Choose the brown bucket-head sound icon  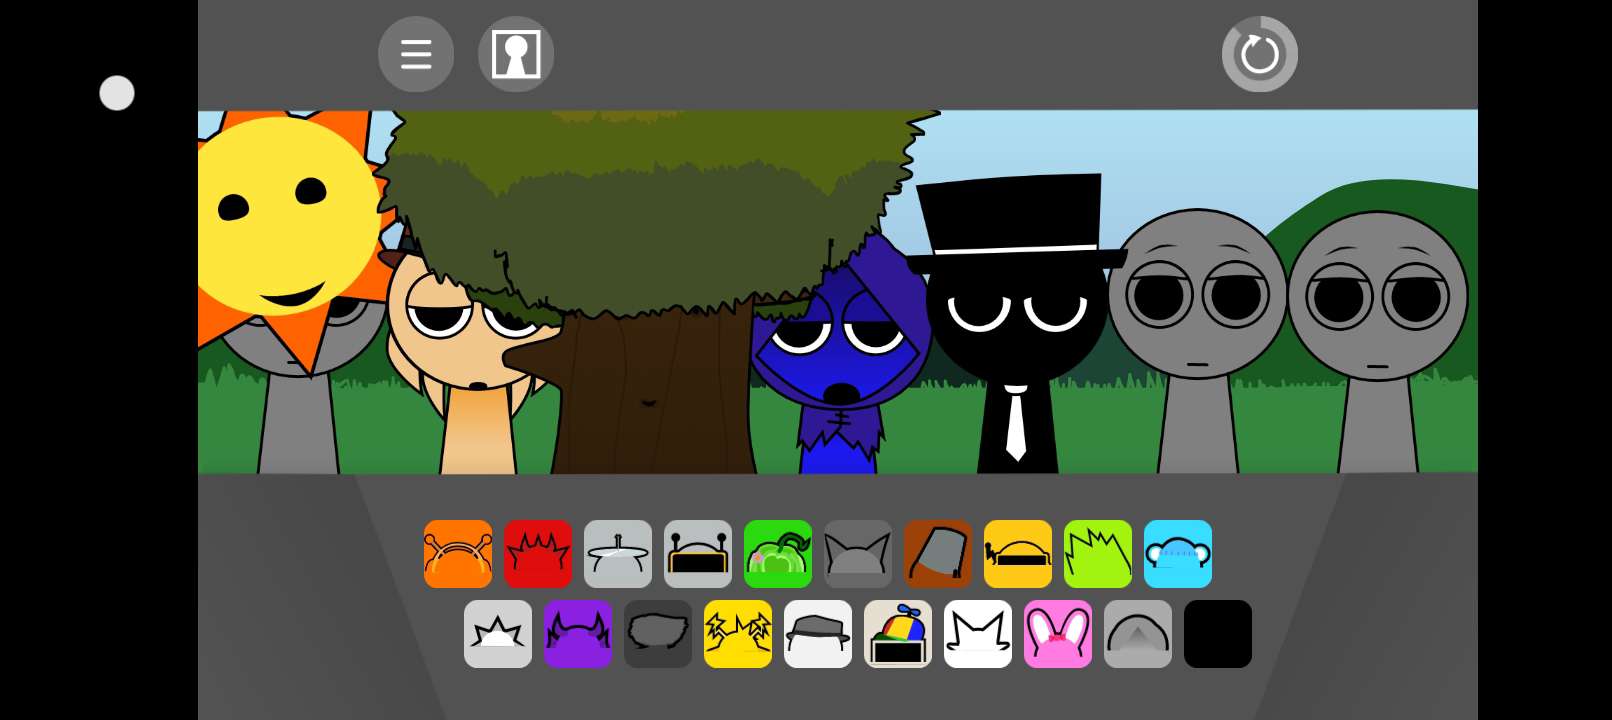click(x=938, y=554)
